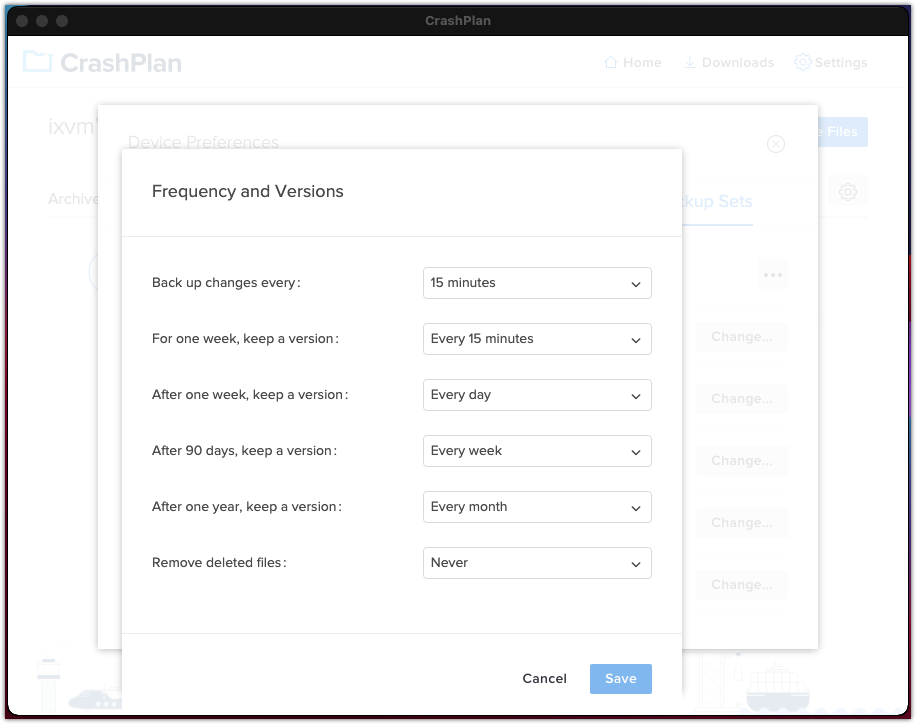Click the topmost Change button
The width and height of the screenshot is (916, 724).
pos(741,337)
